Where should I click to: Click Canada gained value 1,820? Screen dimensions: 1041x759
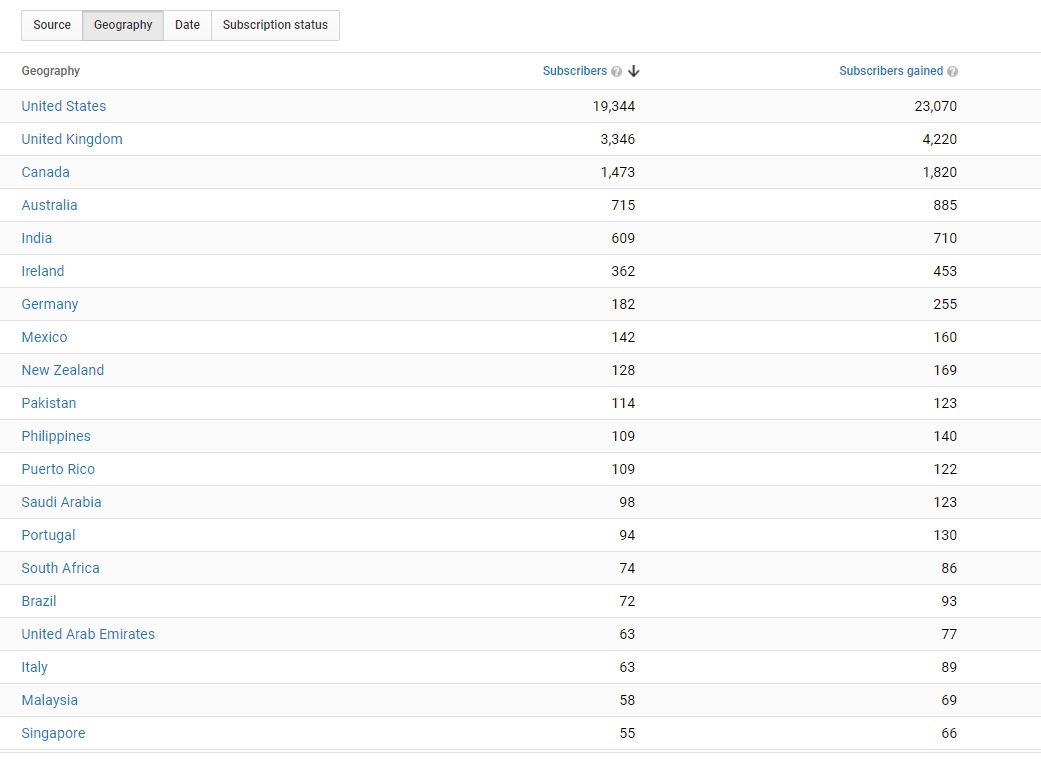click(x=939, y=172)
